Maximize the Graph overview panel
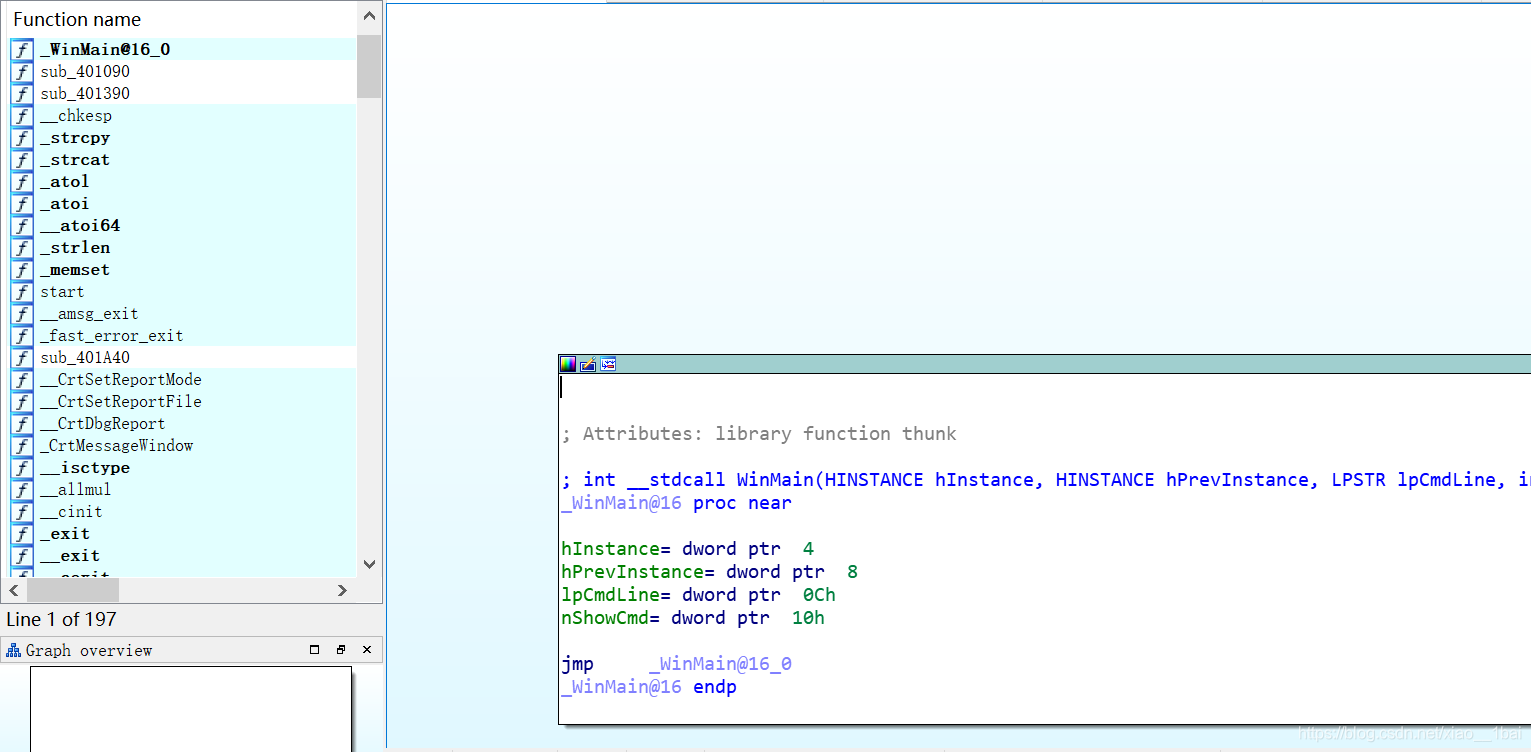Screen dimensions: 1531x752 (x=314, y=650)
